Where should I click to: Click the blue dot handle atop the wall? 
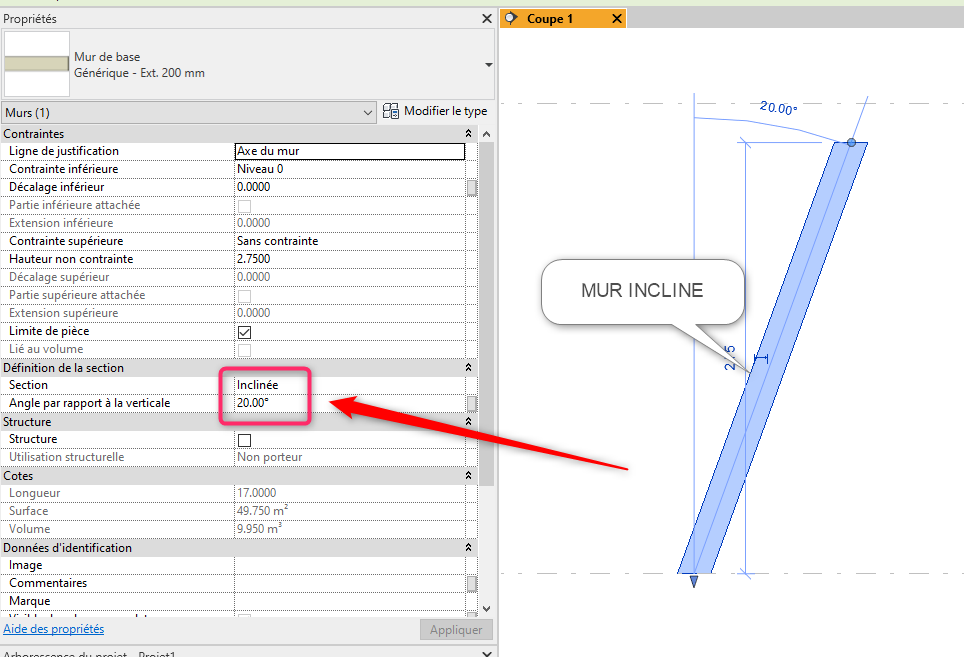coord(851,143)
